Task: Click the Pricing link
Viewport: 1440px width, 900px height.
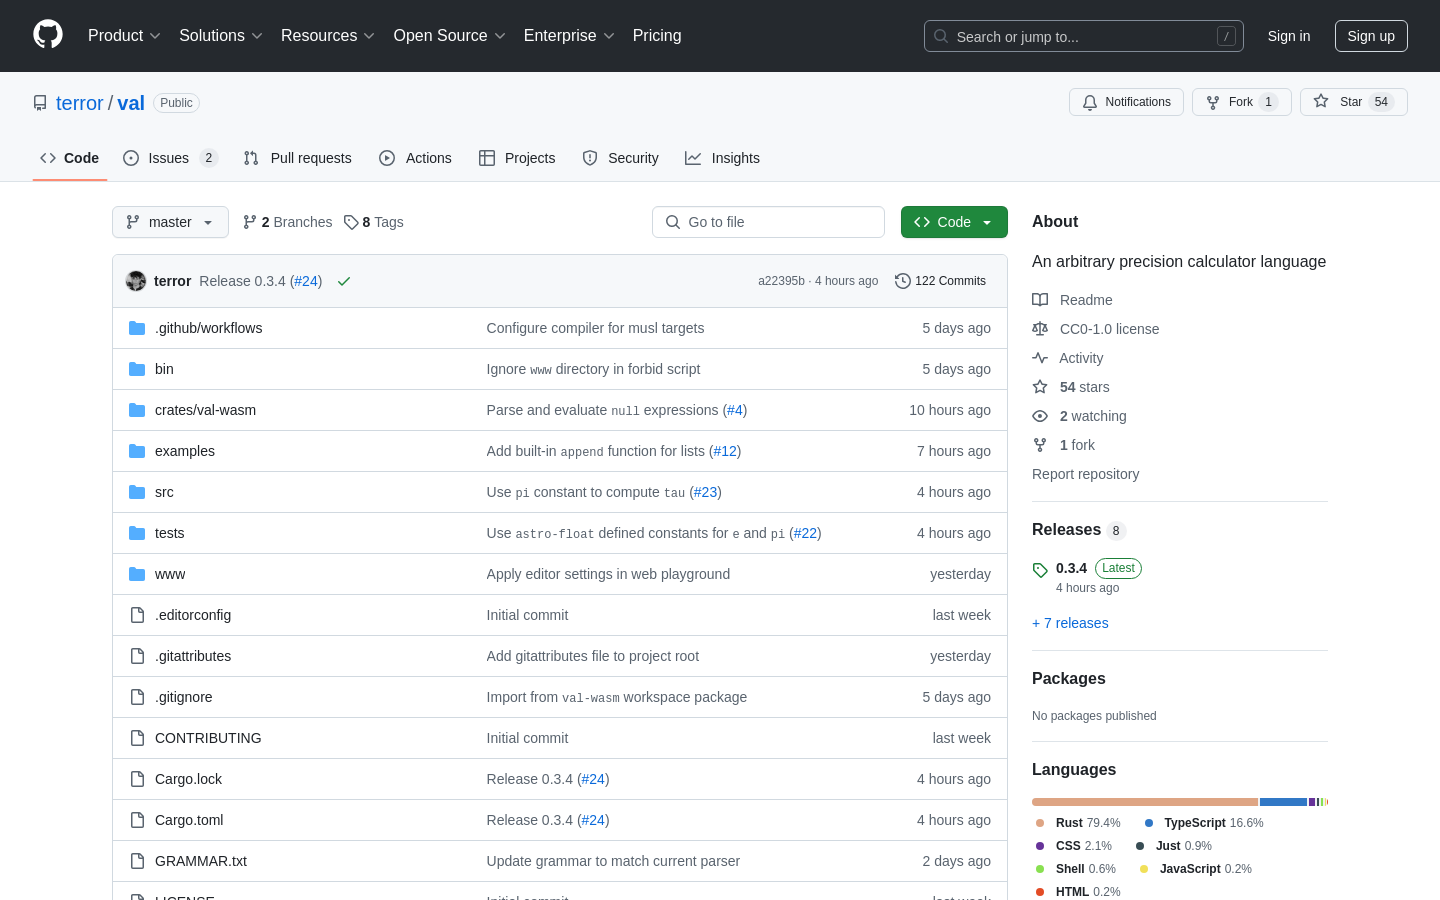Action: 657,36
